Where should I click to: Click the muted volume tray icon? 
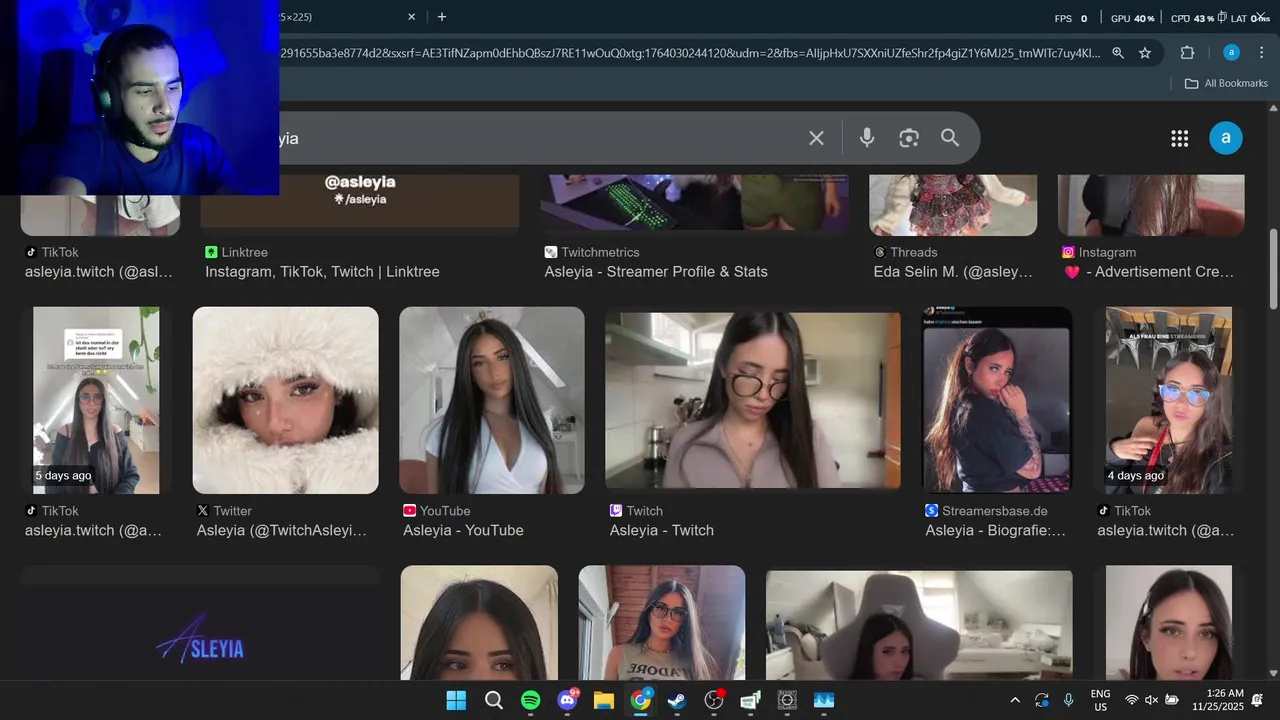1151,700
